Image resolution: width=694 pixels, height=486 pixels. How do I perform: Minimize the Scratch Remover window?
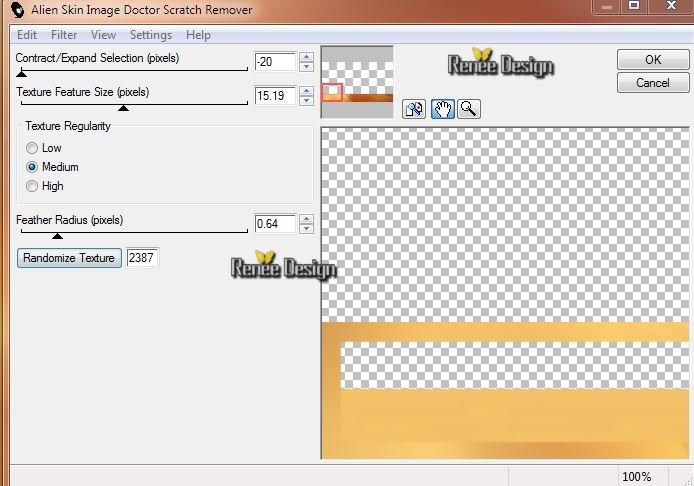(607, 6)
